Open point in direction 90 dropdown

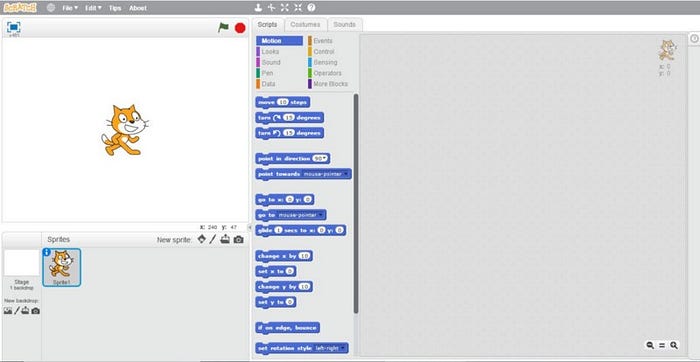click(x=325, y=158)
